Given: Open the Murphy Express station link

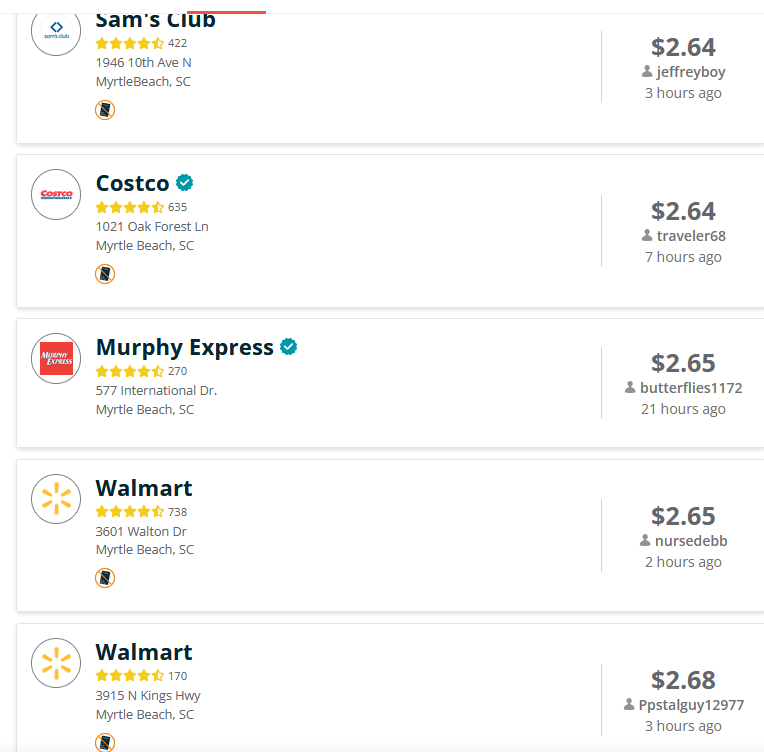Looking at the screenshot, I should pos(185,347).
